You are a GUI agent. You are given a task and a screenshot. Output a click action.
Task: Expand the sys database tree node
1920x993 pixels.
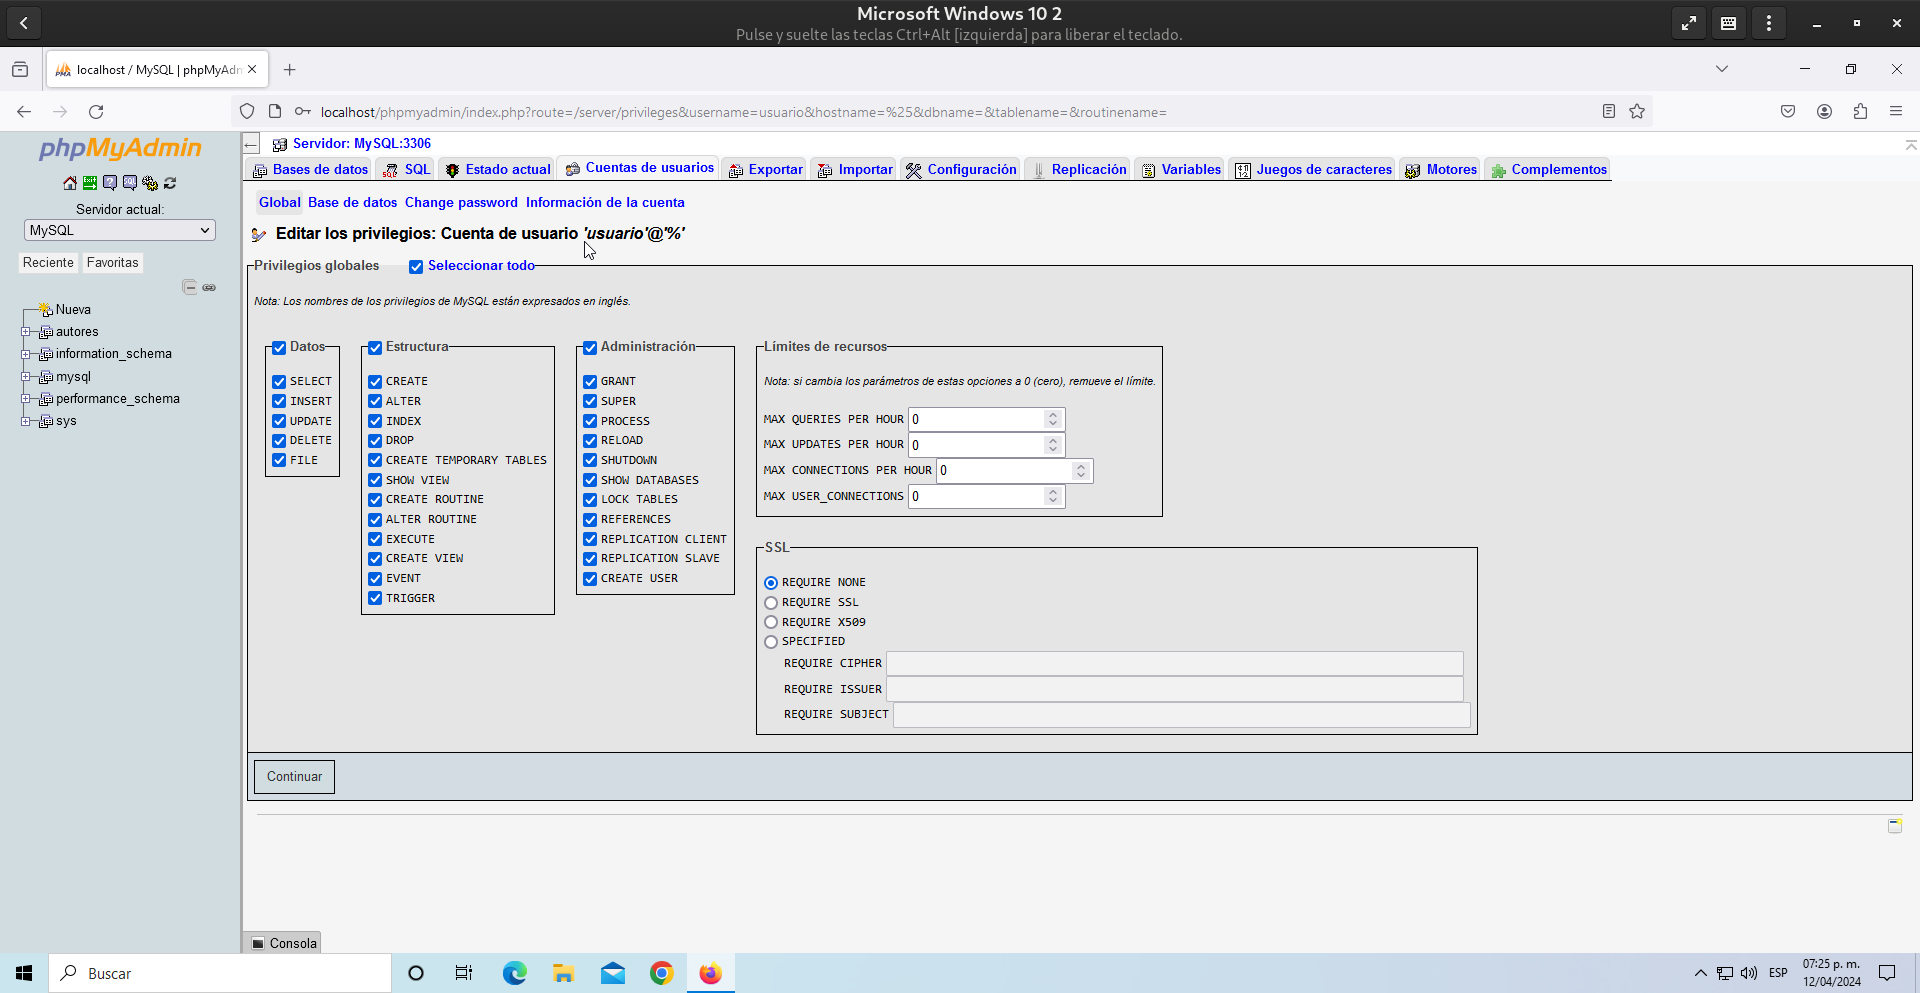click(x=26, y=421)
